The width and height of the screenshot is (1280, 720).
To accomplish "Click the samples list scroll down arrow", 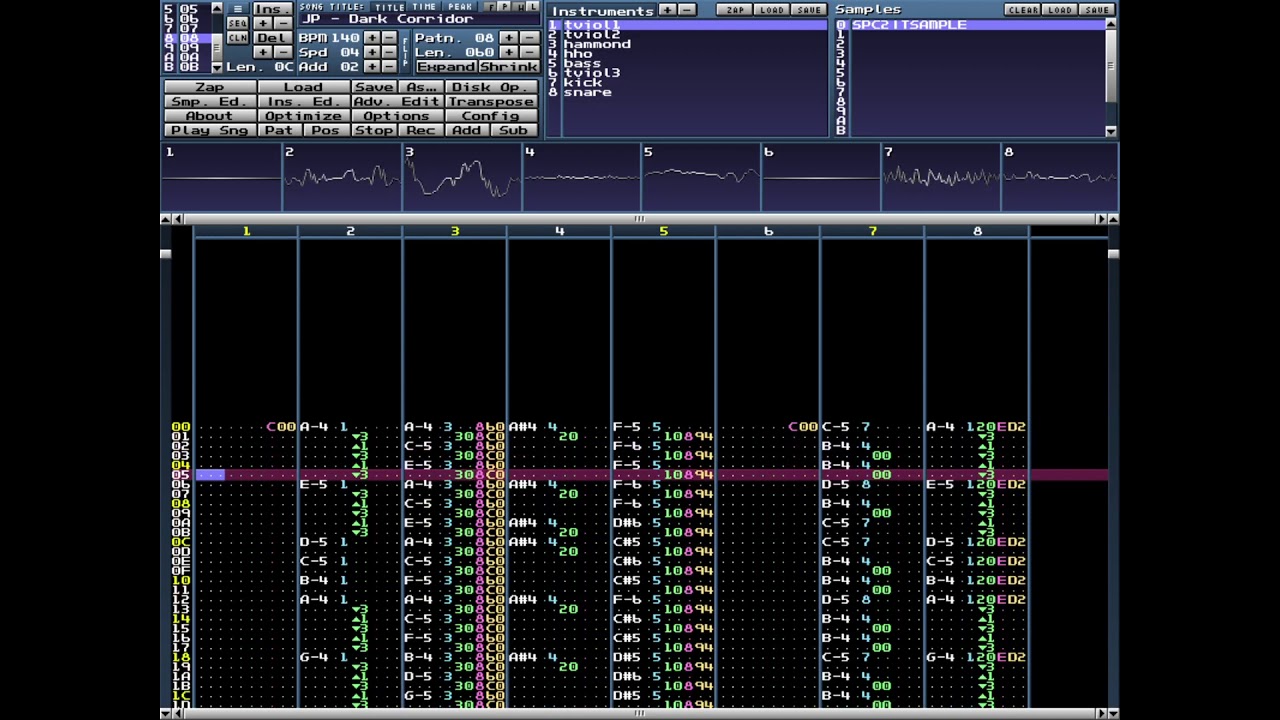I will click(1111, 131).
